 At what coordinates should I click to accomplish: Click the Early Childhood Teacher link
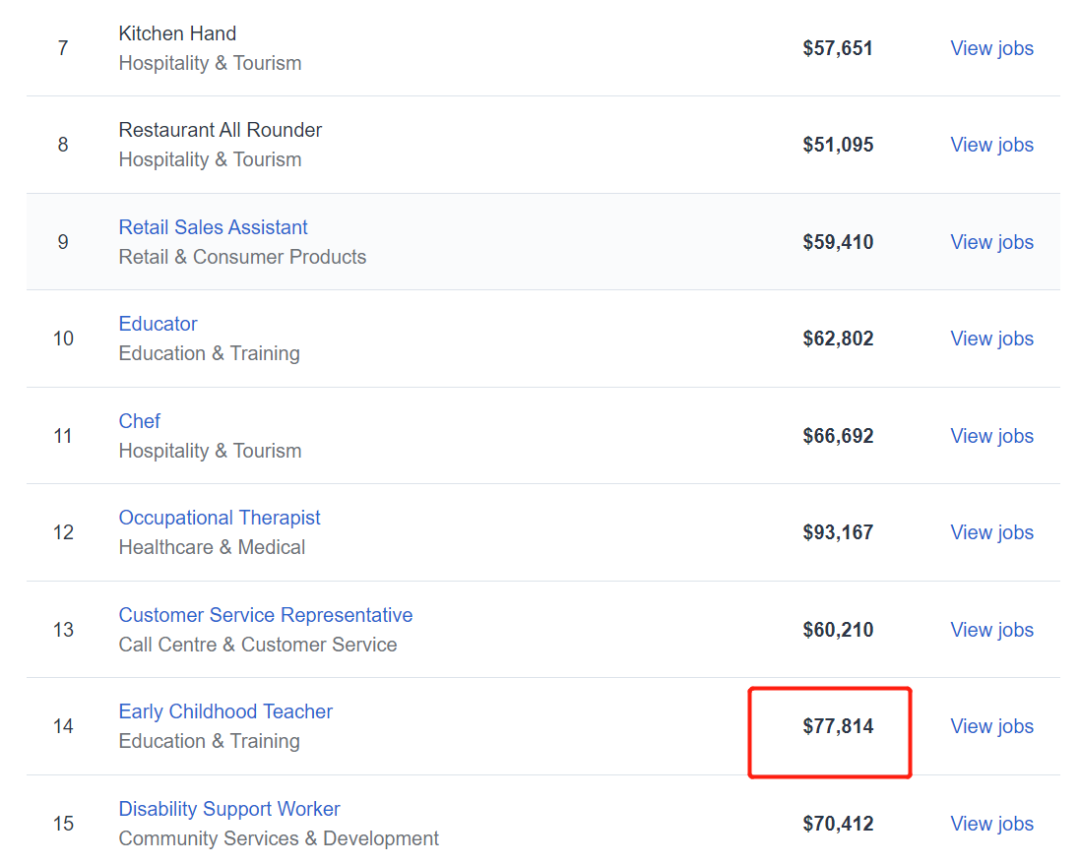point(225,712)
